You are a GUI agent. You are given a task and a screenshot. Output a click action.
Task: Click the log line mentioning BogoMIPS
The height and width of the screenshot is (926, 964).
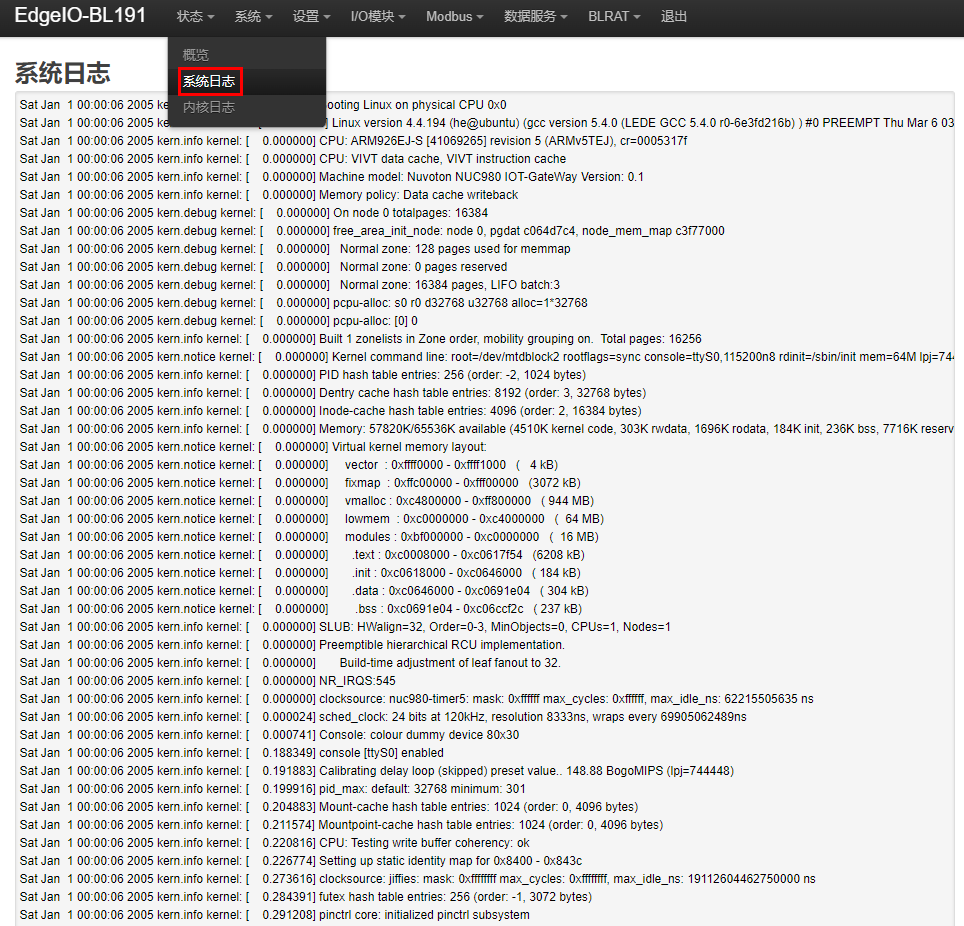point(377,771)
